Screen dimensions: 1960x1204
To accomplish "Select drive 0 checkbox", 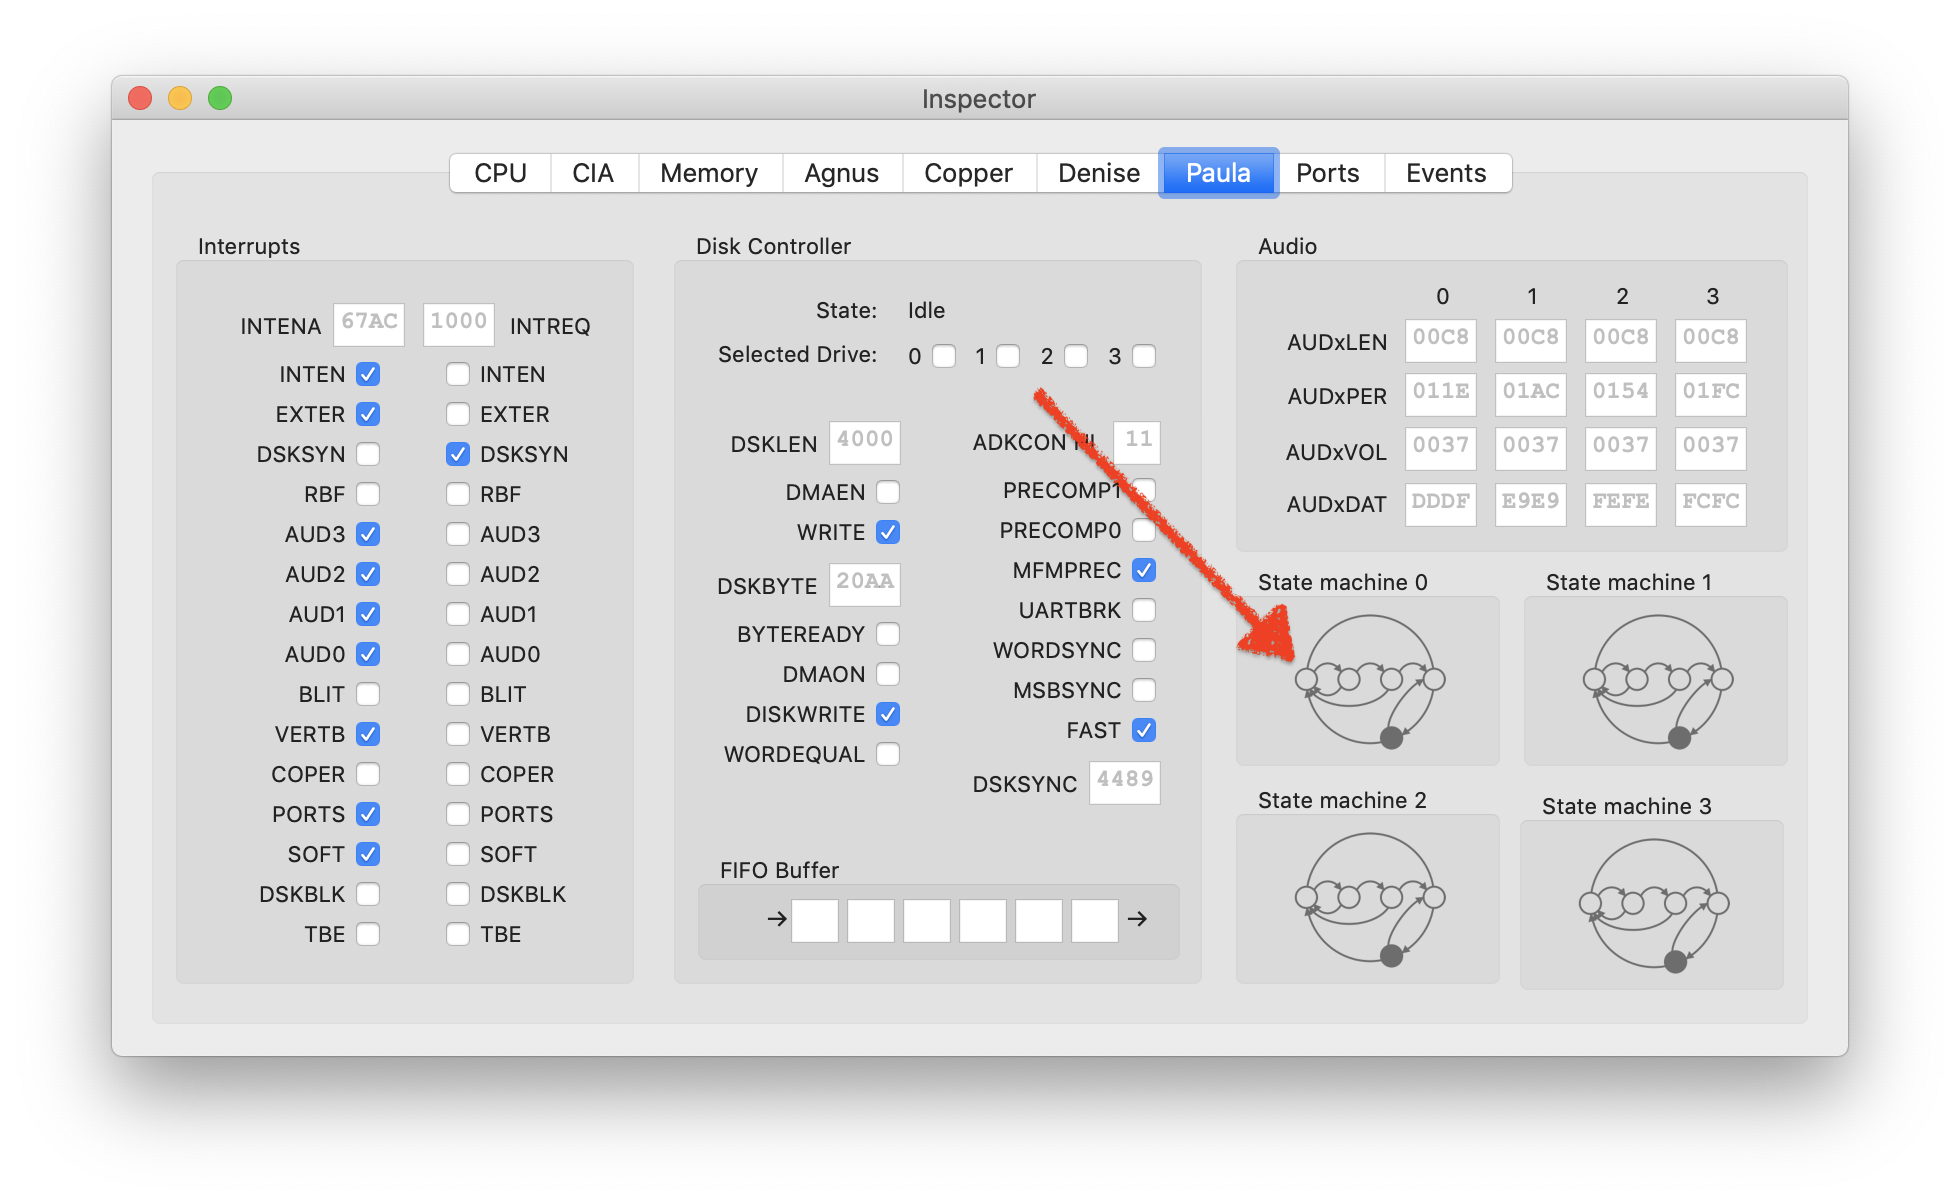I will pos(944,356).
